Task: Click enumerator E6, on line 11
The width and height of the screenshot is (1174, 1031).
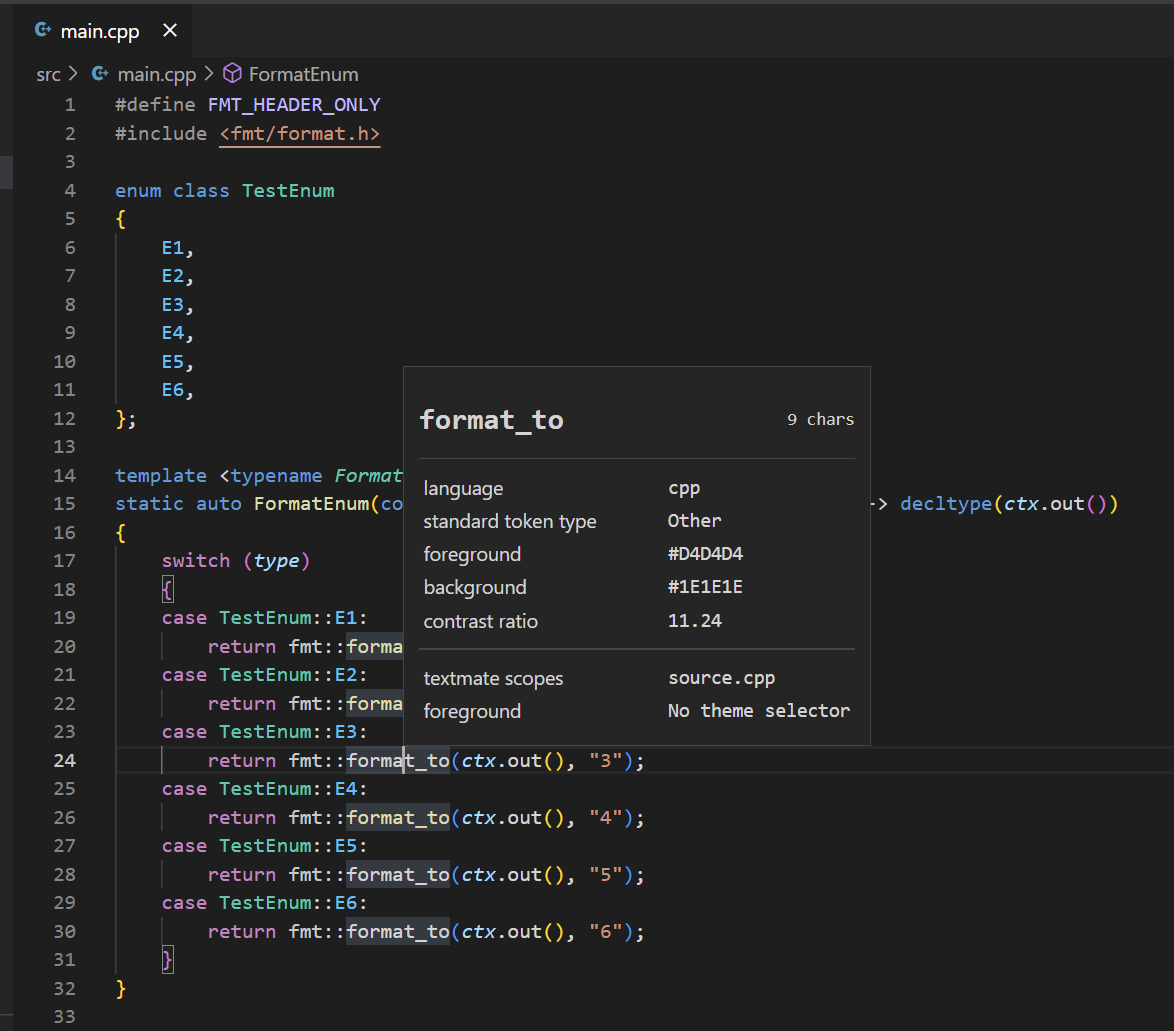Action: 172,390
